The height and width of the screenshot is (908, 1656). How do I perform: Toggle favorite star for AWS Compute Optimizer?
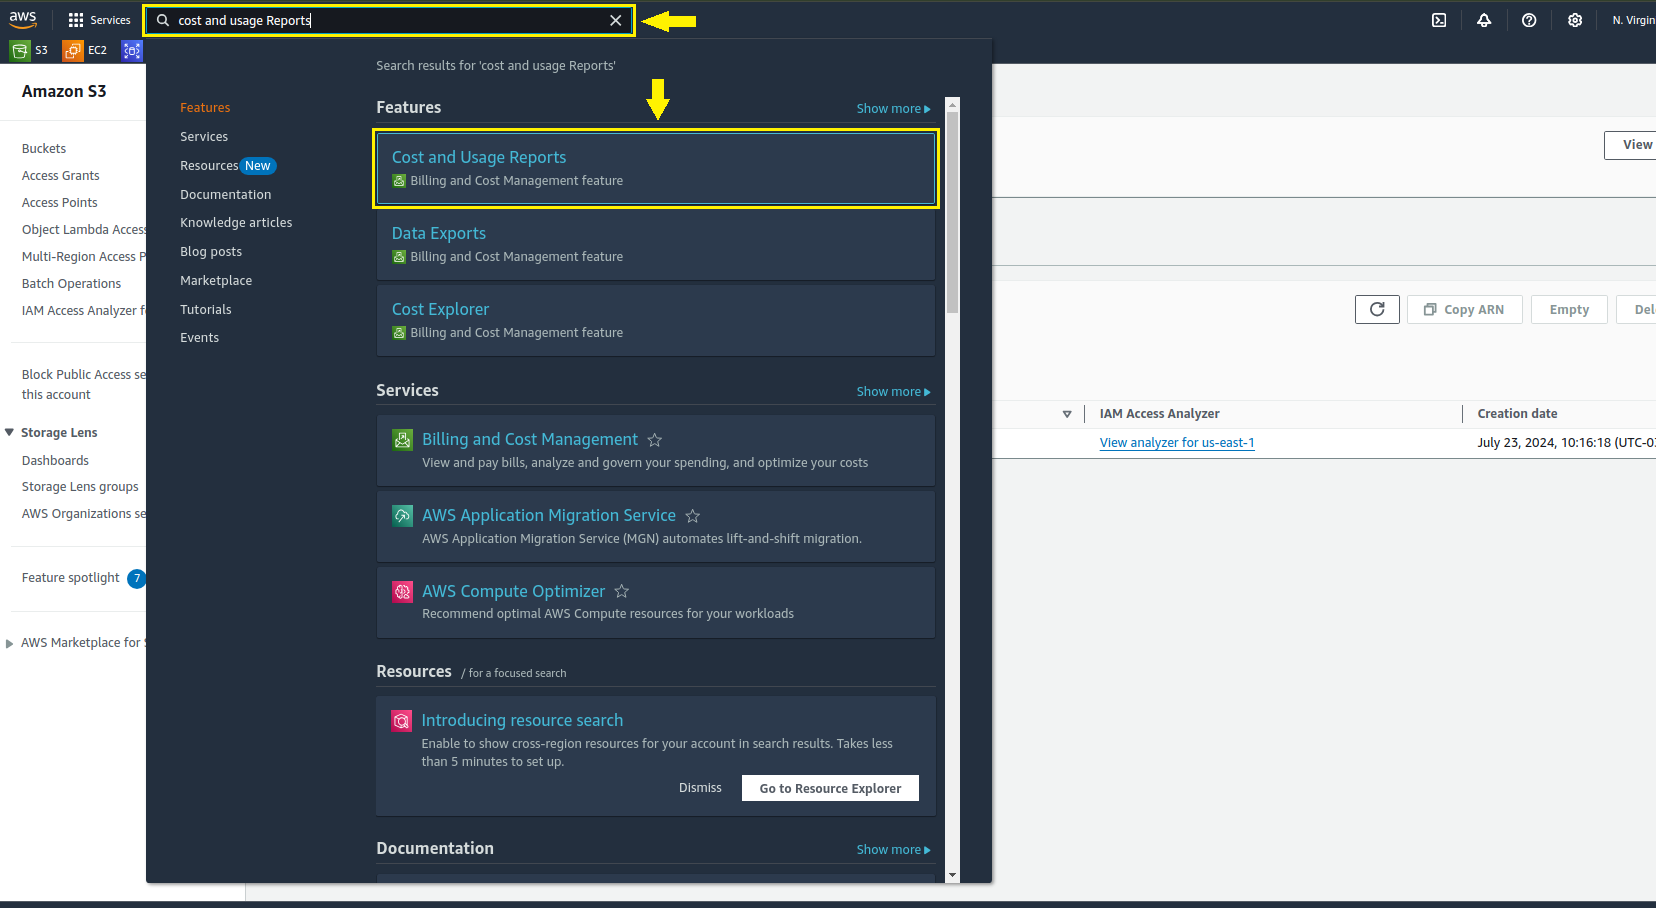click(622, 592)
